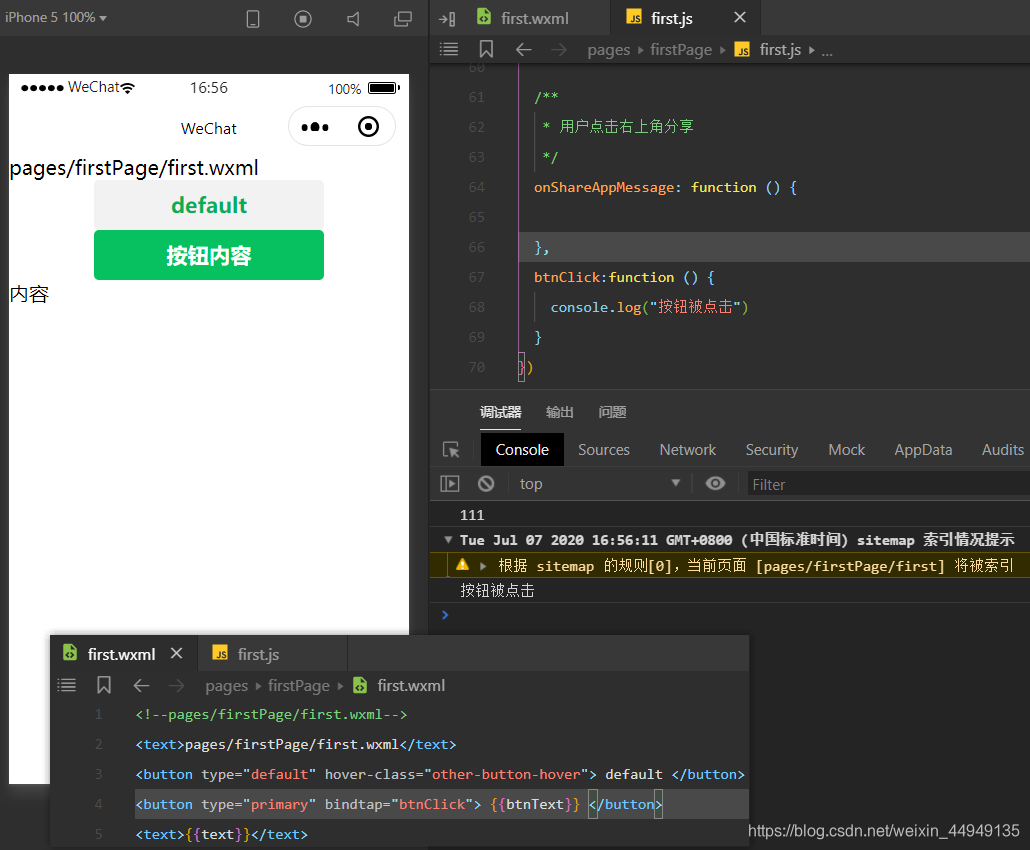The width and height of the screenshot is (1030, 850).
Task: Open the top context dropdown
Action: click(x=599, y=484)
